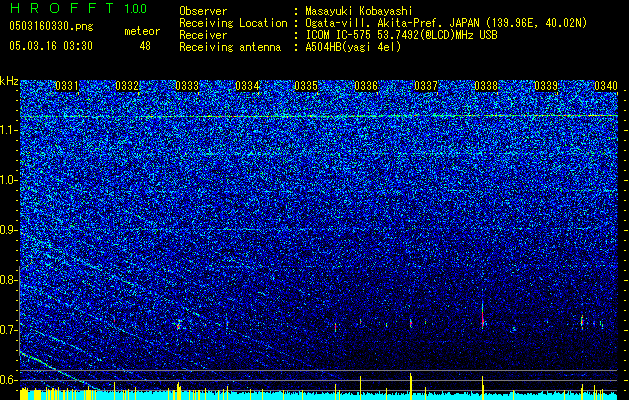Click the 0338 time marker
Viewport: 629px width, 400px height.
pos(486,86)
